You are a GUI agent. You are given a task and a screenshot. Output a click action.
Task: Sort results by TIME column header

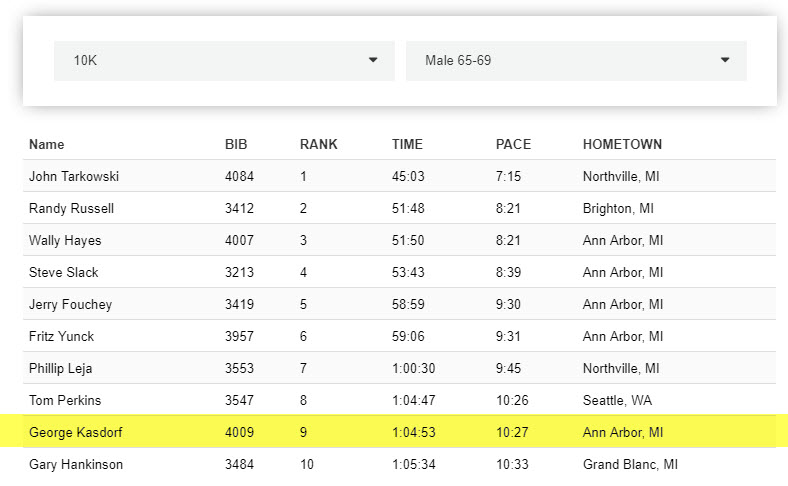[408, 145]
